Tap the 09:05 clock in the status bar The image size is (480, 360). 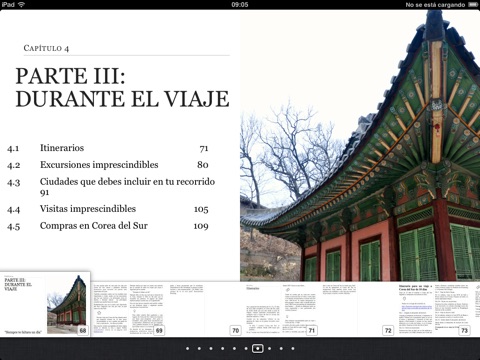240,4
